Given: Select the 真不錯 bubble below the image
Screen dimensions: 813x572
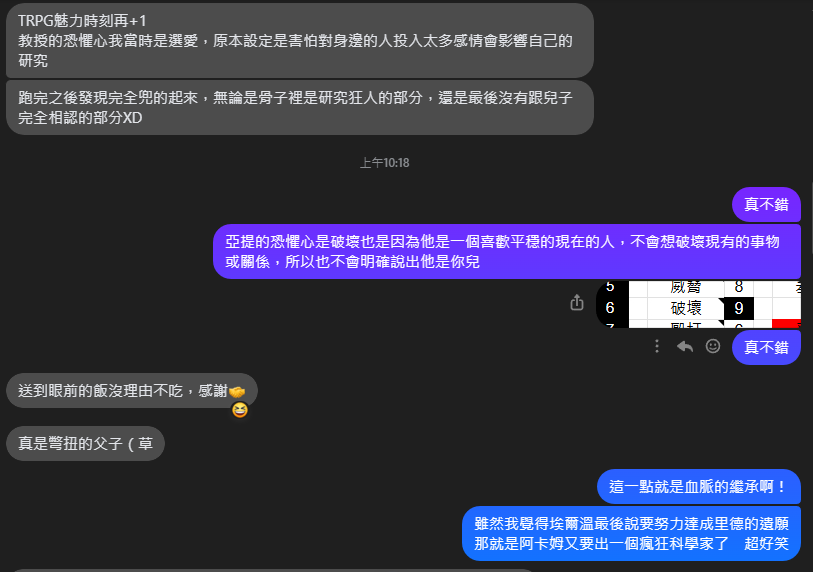Looking at the screenshot, I should [x=766, y=347].
